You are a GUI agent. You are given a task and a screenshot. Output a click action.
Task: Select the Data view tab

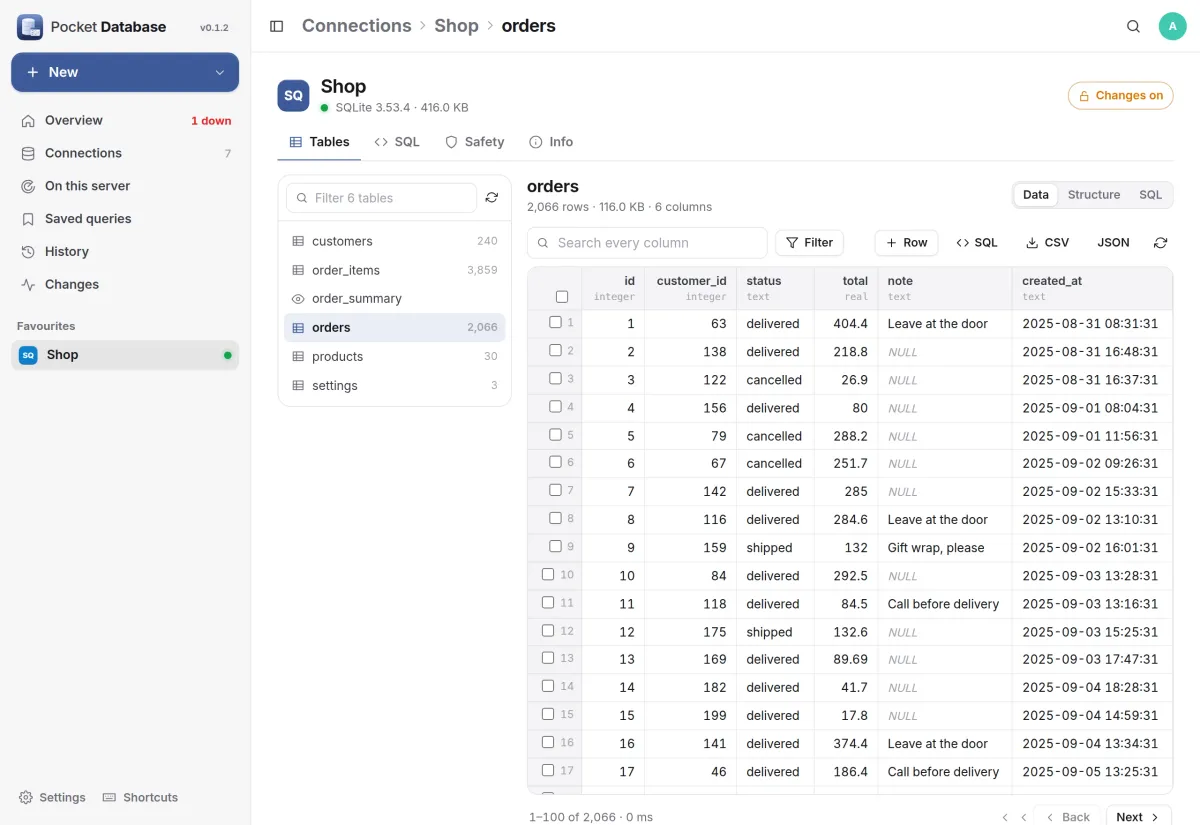pyautogui.click(x=1036, y=195)
